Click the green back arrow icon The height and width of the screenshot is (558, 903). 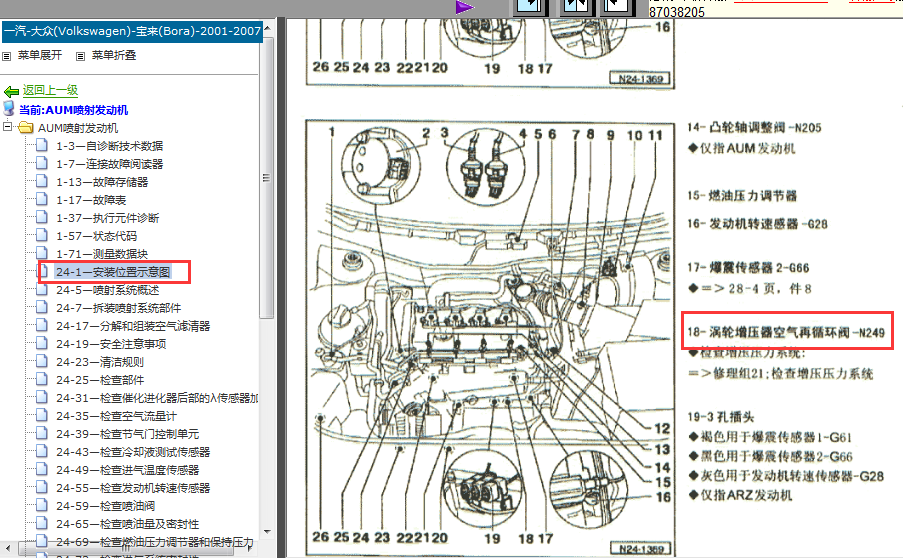12,92
